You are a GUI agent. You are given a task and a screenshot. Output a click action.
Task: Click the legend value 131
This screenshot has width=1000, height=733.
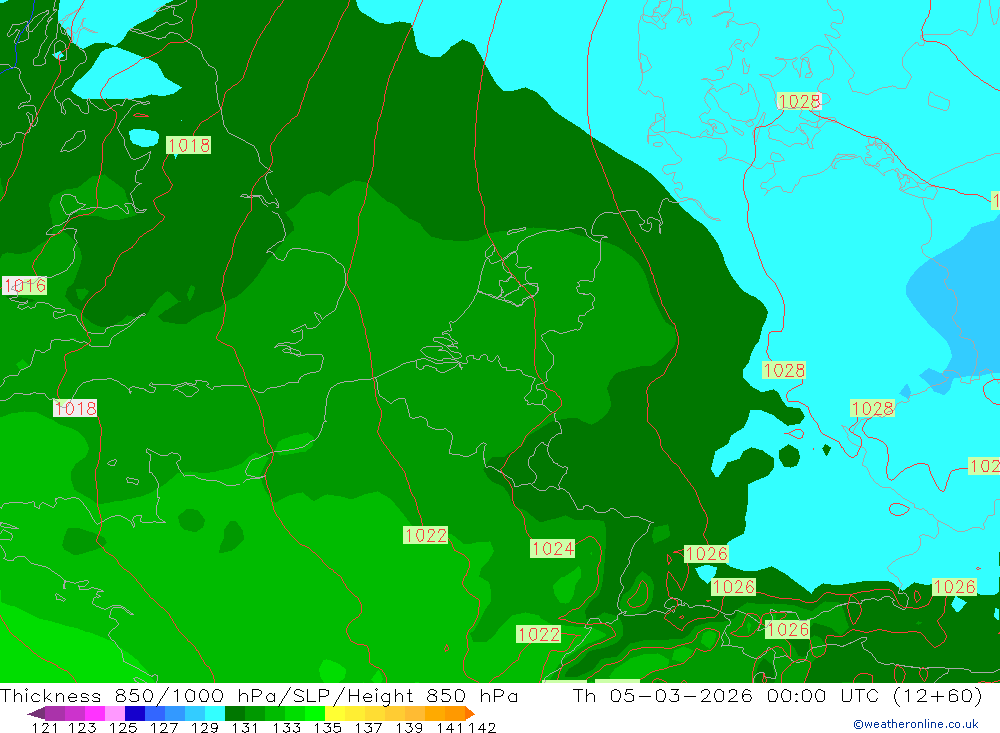coord(244,727)
